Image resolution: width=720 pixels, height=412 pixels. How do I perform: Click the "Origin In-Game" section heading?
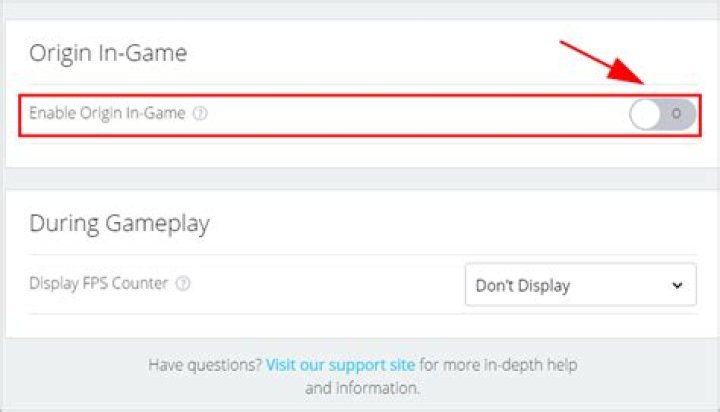(108, 53)
